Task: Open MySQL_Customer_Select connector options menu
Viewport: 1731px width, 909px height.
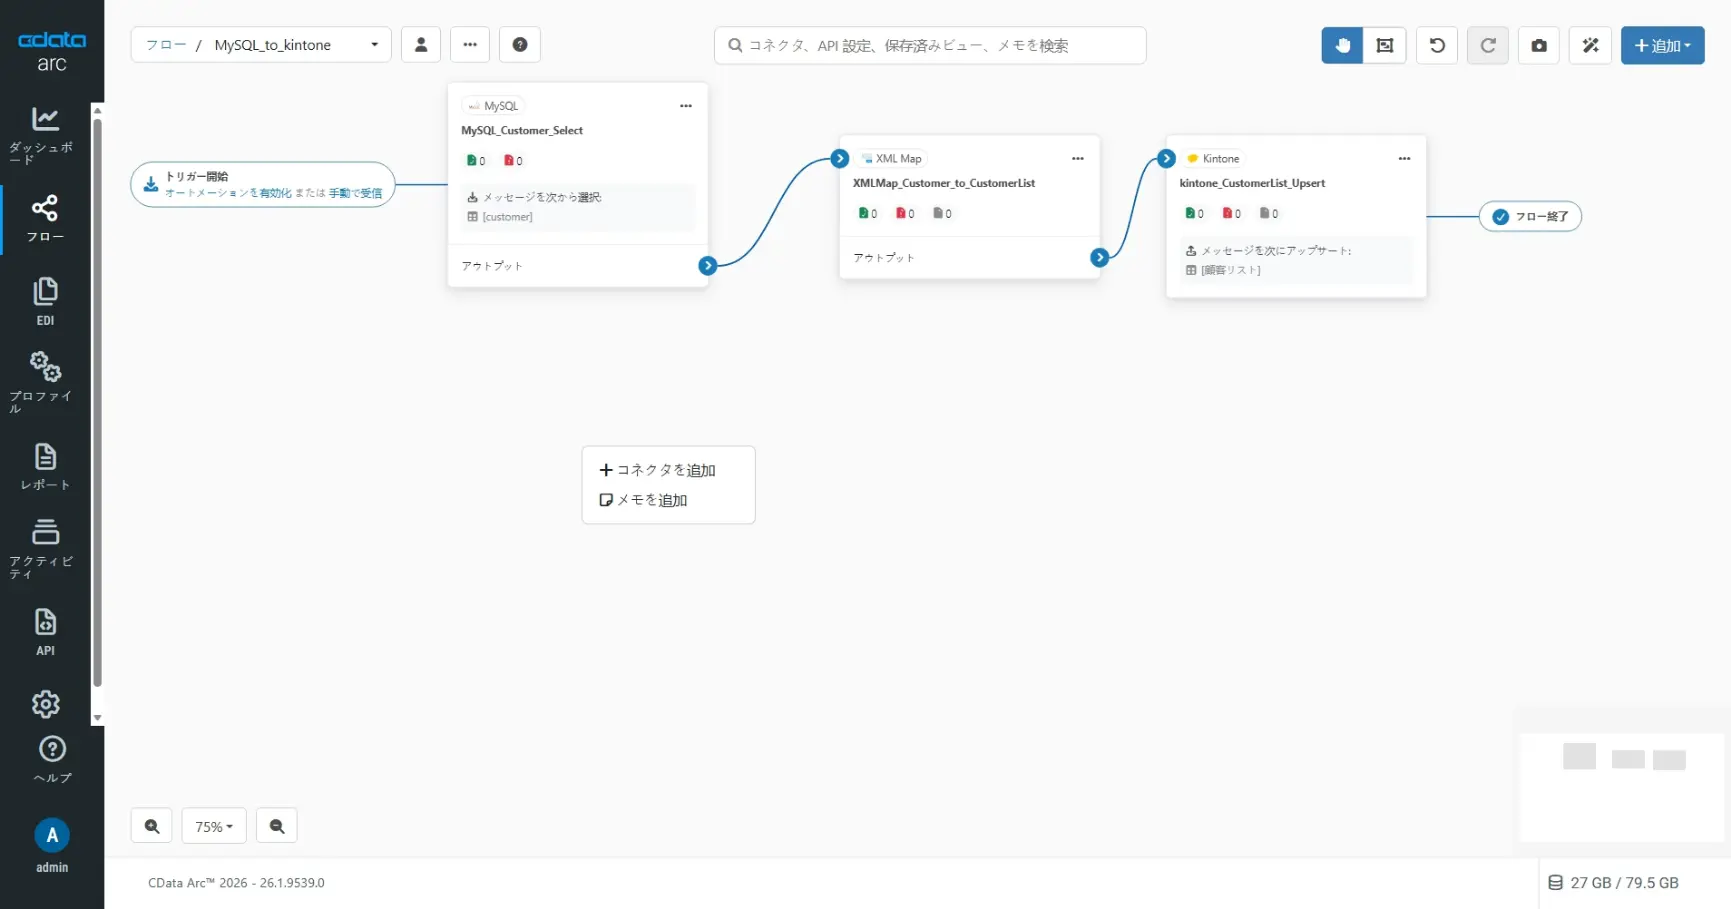Action: (686, 106)
